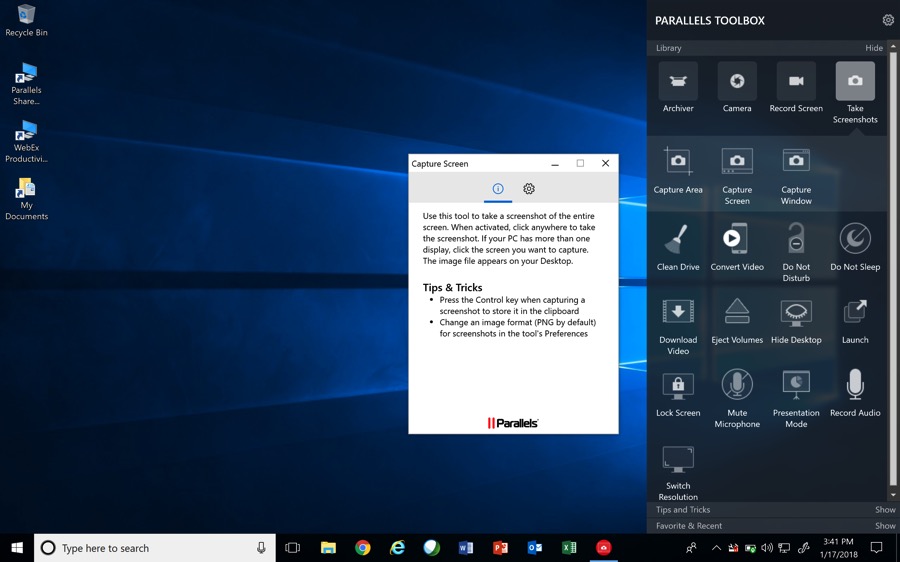Image resolution: width=900 pixels, height=562 pixels.
Task: Open the Launch tool
Action: (855, 321)
